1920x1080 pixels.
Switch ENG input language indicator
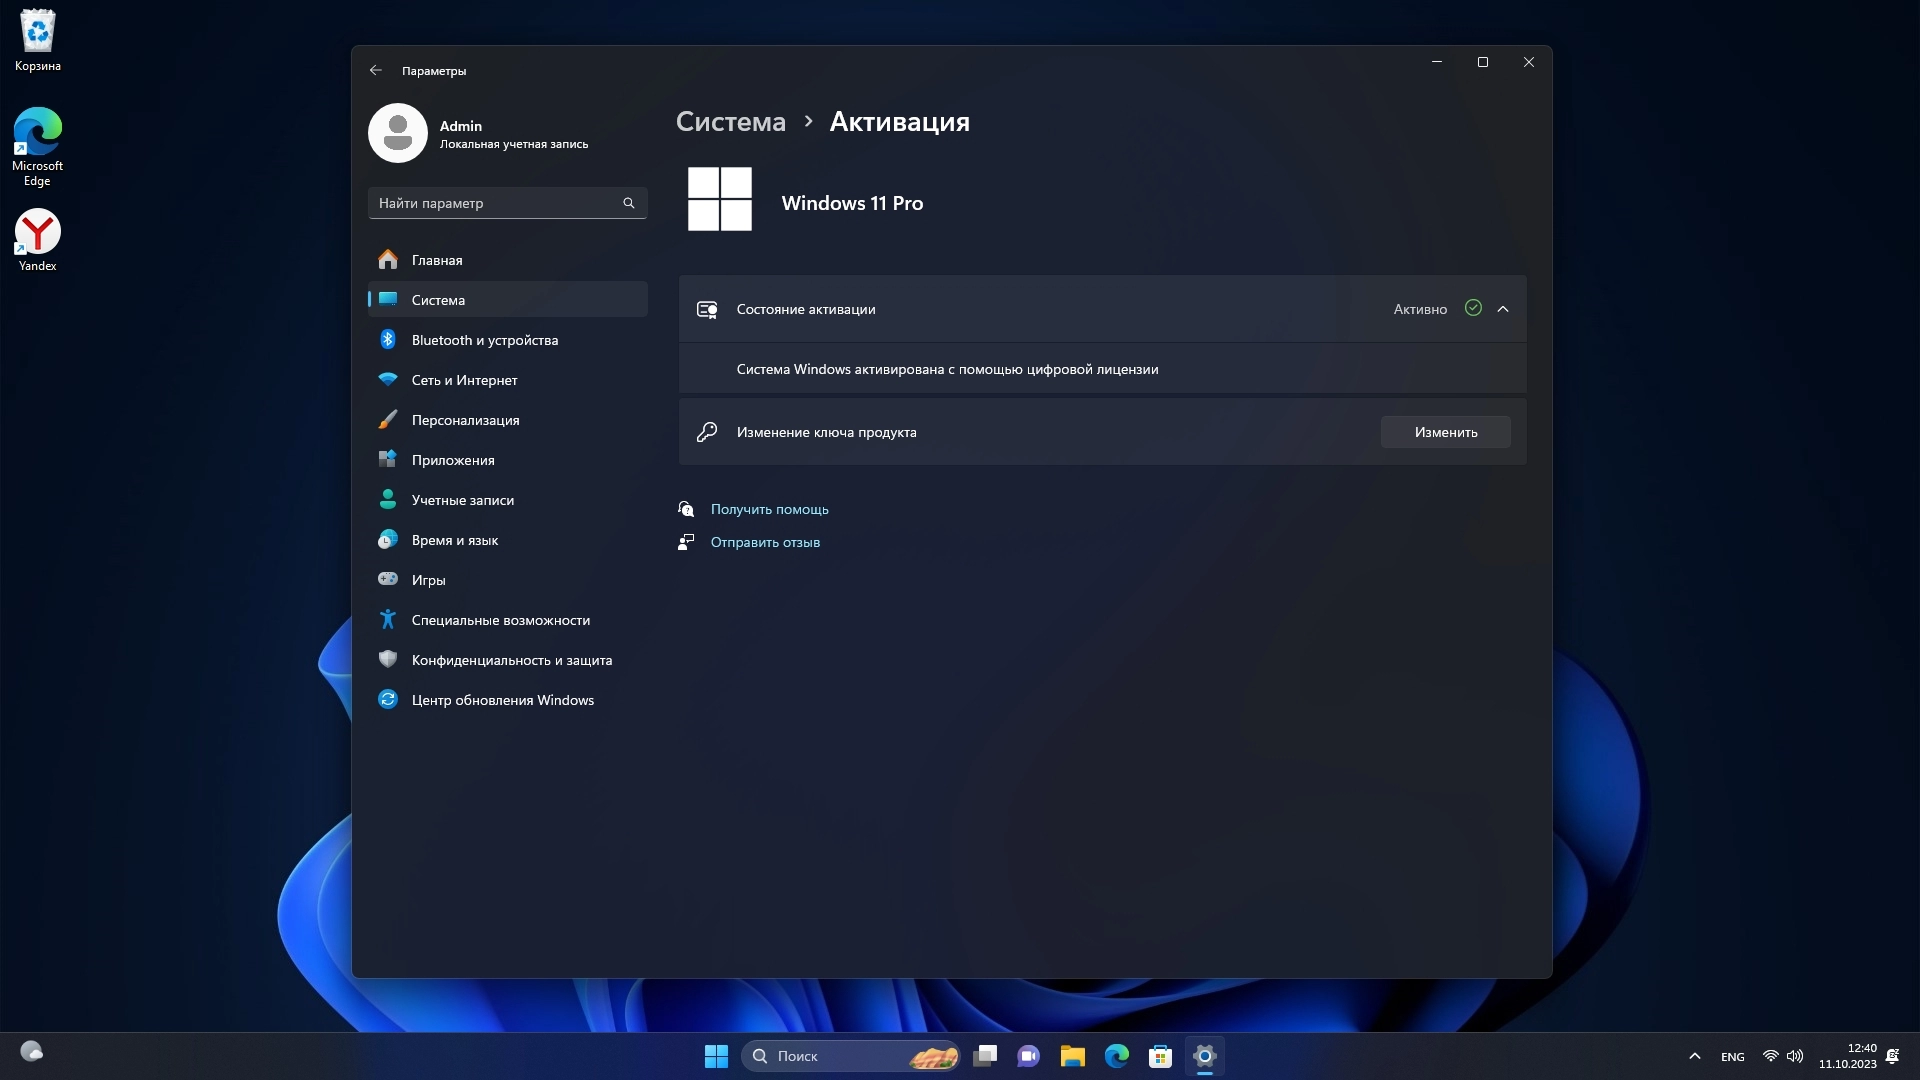tap(1732, 1056)
